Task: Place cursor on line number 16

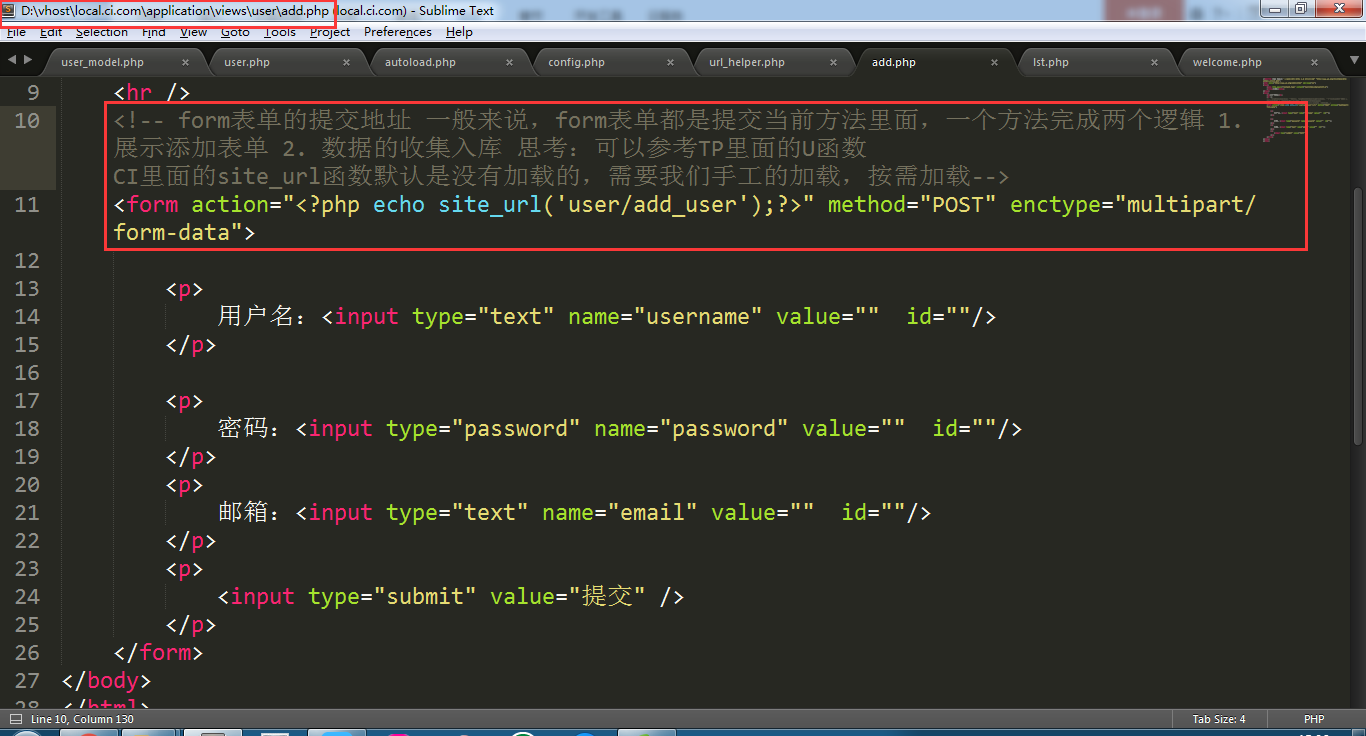Action: (27, 373)
